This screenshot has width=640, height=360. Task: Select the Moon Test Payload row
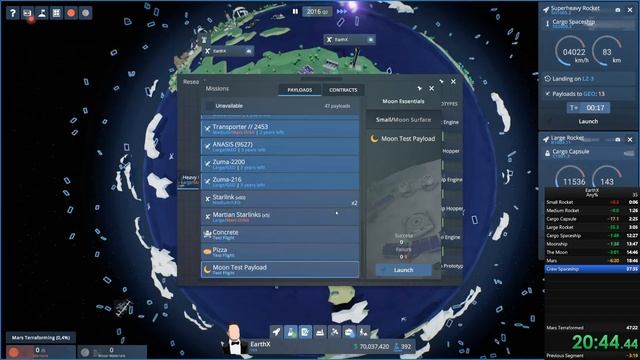click(x=280, y=269)
